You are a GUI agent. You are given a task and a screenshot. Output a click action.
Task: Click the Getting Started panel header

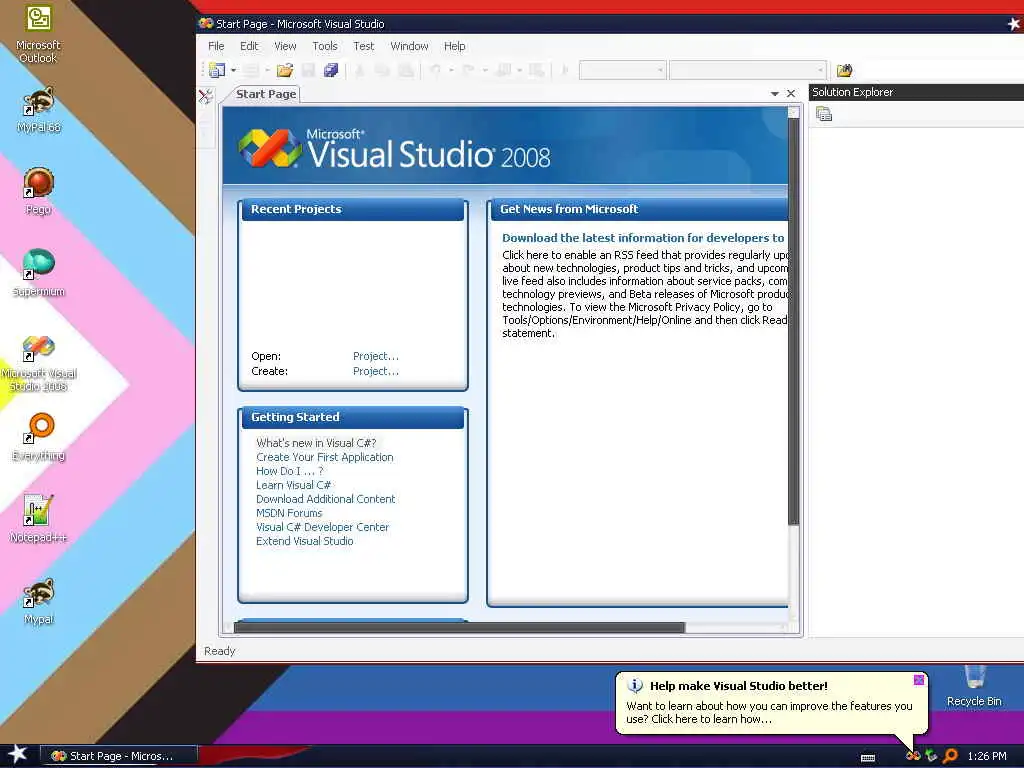(x=353, y=417)
